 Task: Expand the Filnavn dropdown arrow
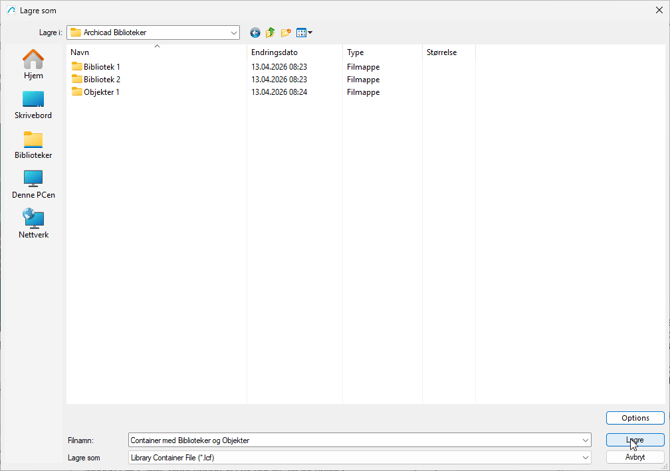click(x=585, y=440)
